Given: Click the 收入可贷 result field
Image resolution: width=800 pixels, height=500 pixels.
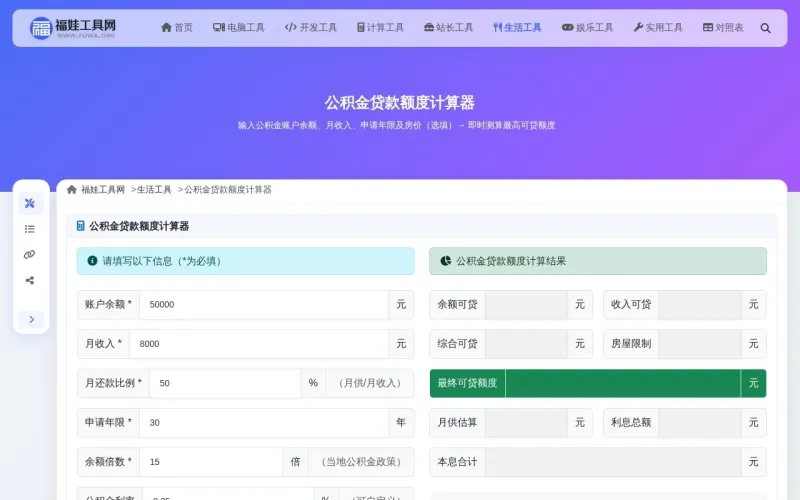Looking at the screenshot, I should pyautogui.click(x=699, y=305).
